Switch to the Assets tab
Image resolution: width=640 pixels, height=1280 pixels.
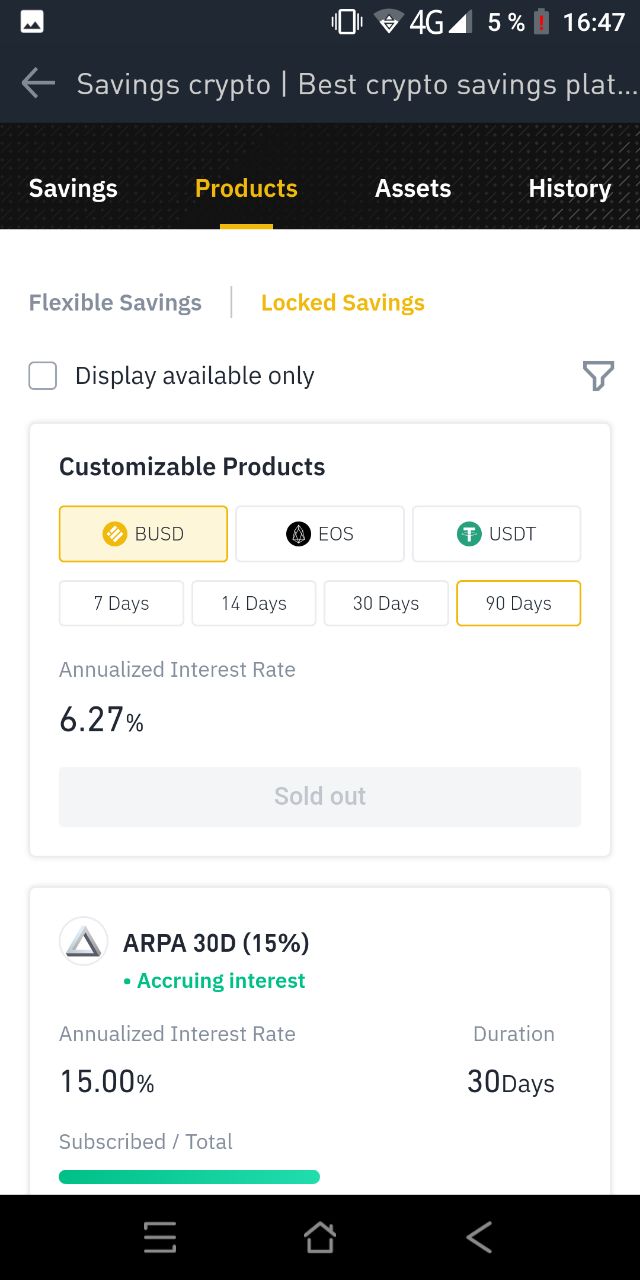[x=412, y=188]
